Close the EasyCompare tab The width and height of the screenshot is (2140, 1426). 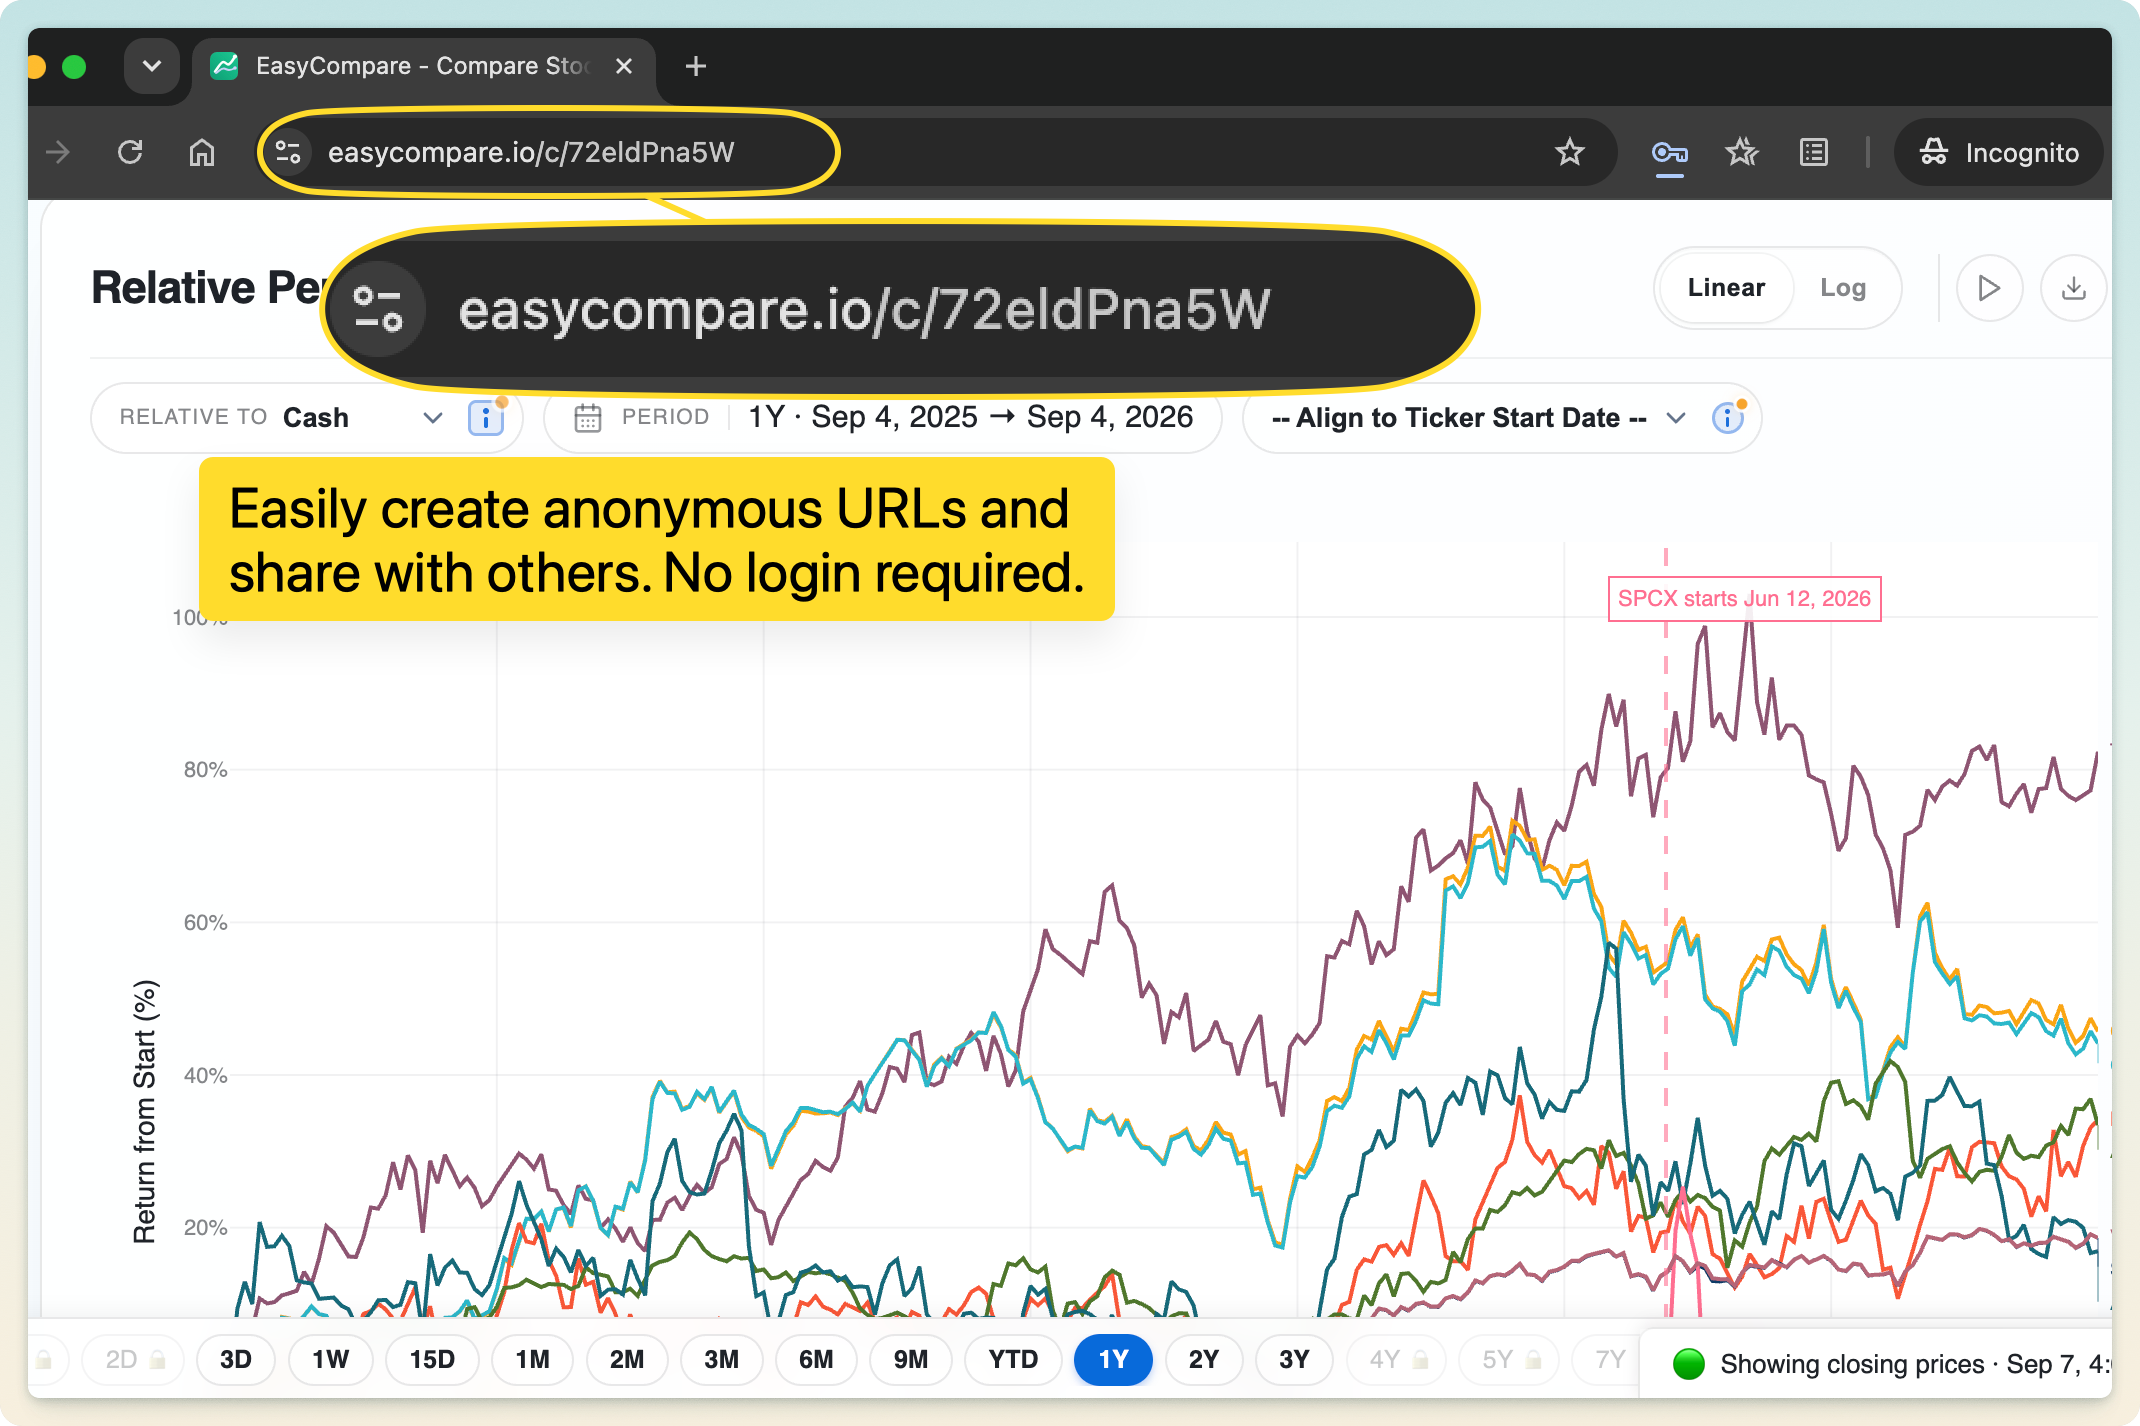click(x=624, y=66)
